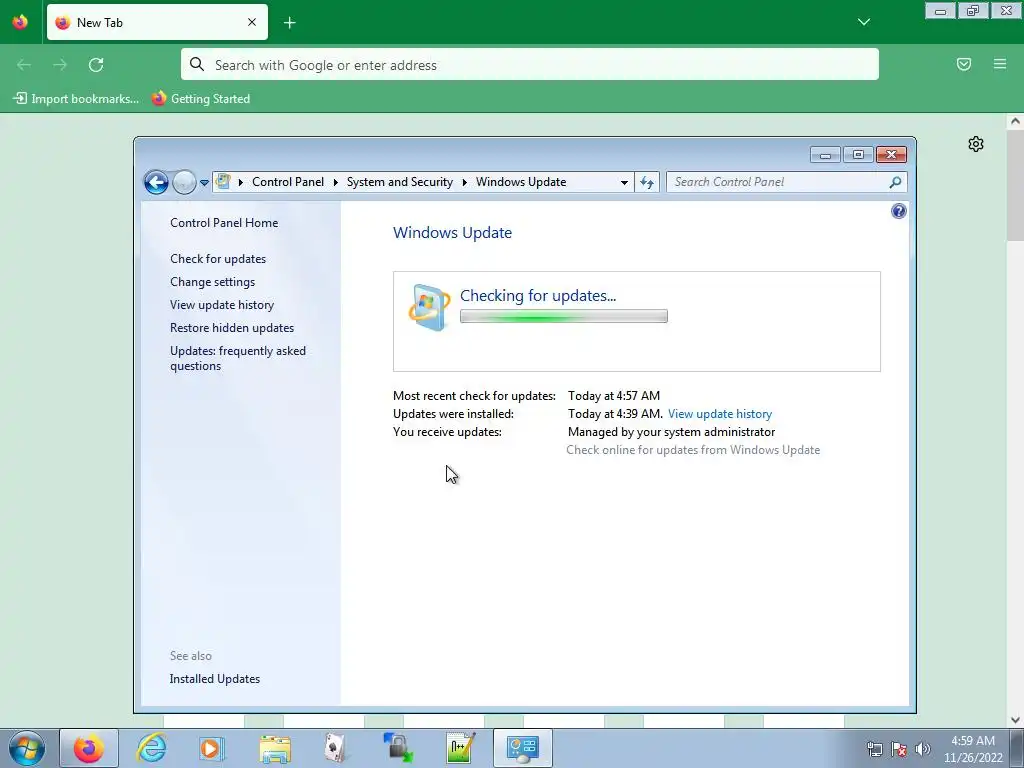This screenshot has height=768, width=1024.
Task: Click the Control Panel taskbar button
Action: (522, 748)
